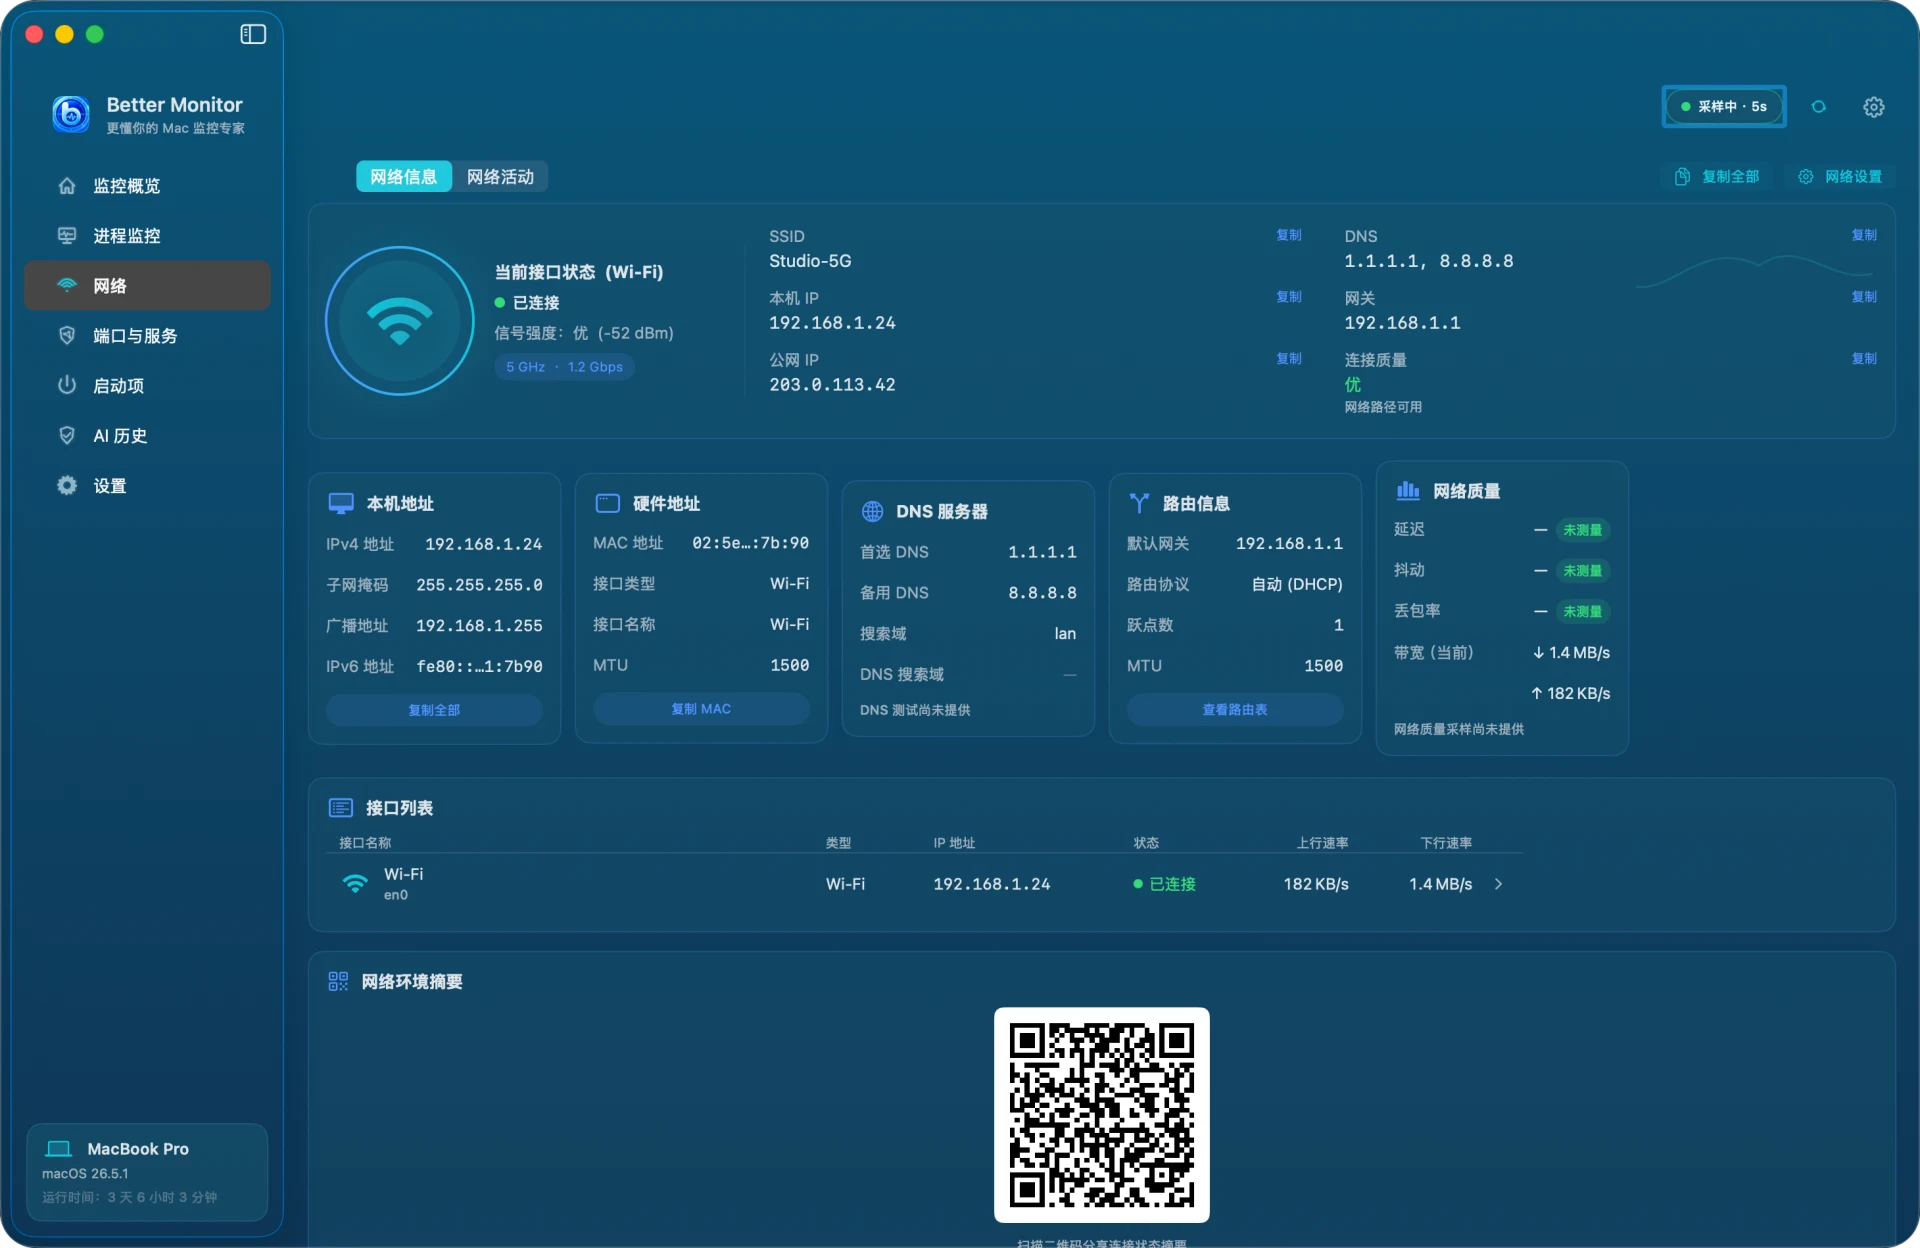Viewport: 1920px width, 1248px height.
Task: Open 设置 from the sidebar
Action: point(147,486)
